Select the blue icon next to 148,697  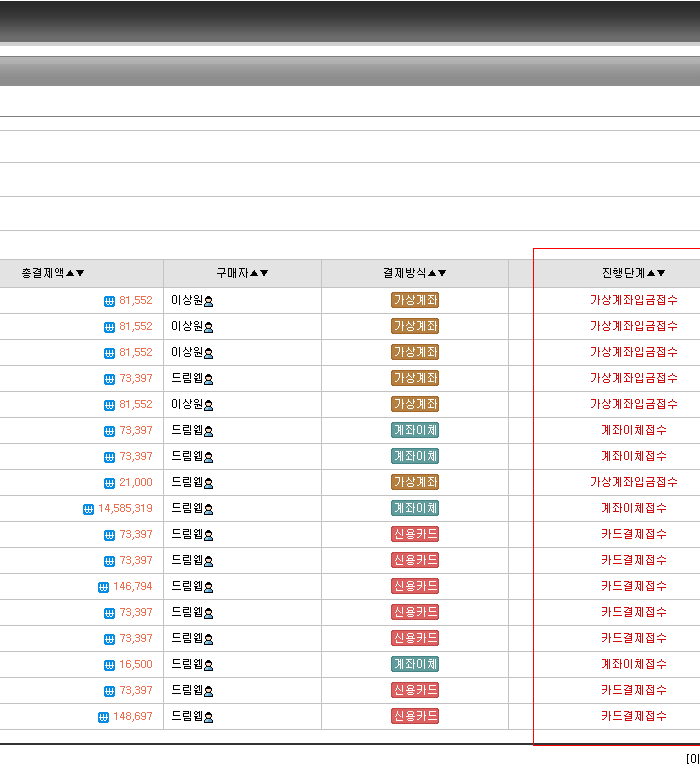[103, 717]
